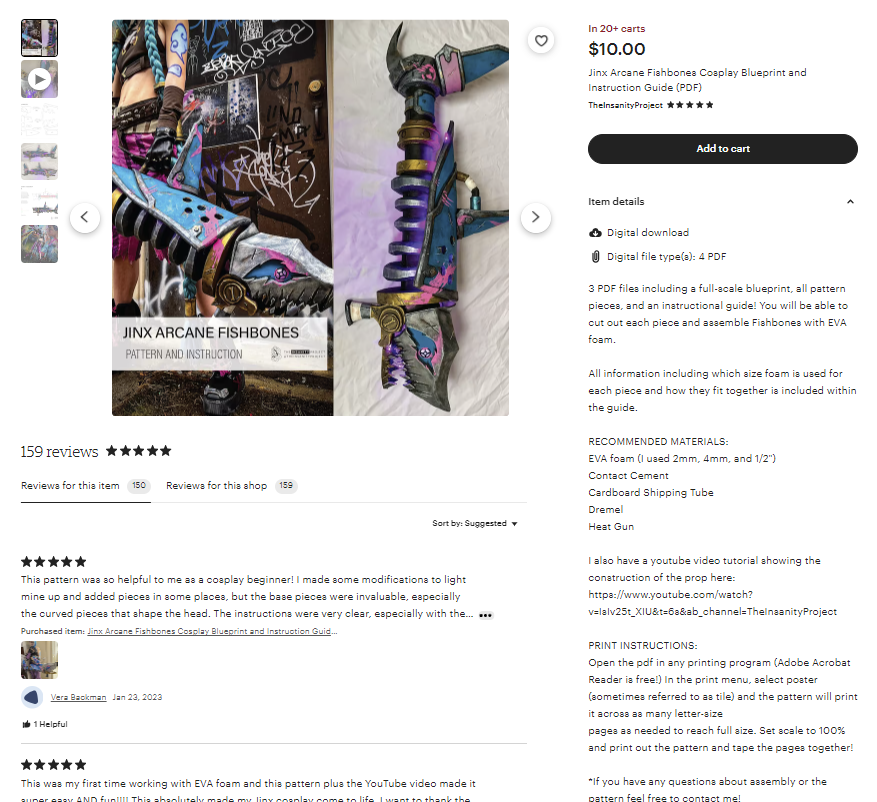
Task: Play the product video thumbnail
Action: coord(39,79)
